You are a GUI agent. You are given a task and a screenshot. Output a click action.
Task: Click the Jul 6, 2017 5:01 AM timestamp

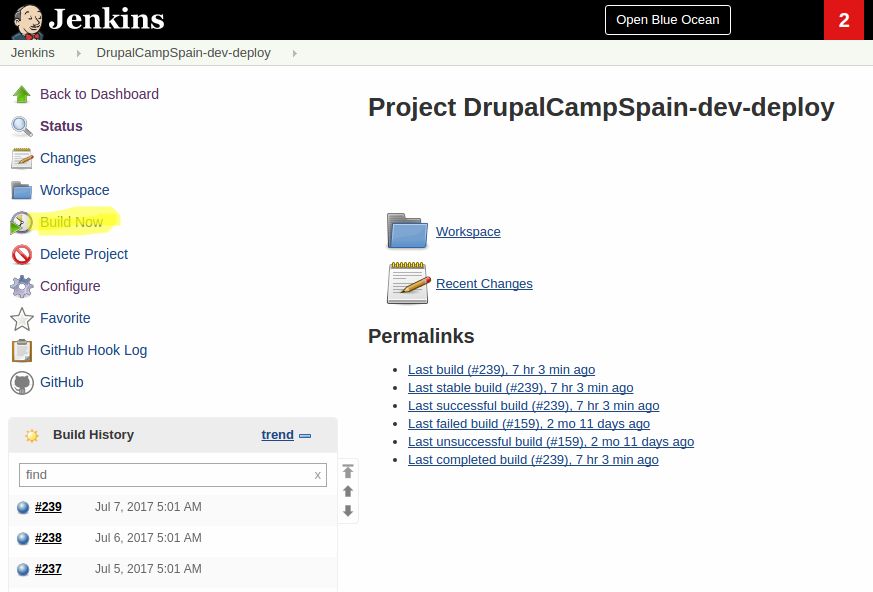[148, 538]
